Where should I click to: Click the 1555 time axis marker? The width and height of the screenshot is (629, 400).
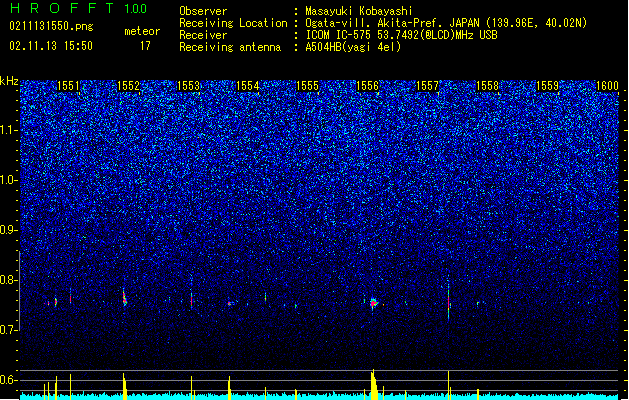coord(308,86)
